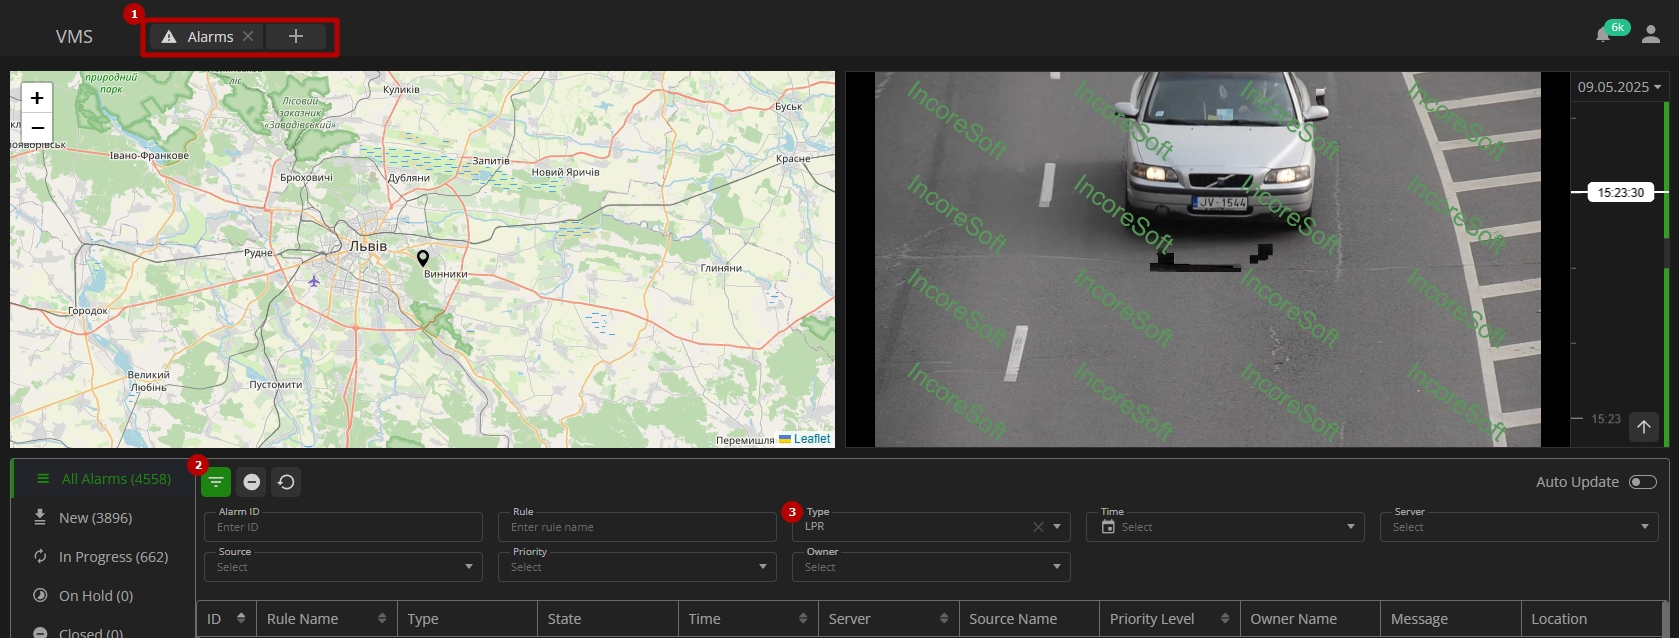Select All Alarms (4558) category
Screen dimensions: 1679x638
pyautogui.click(x=104, y=479)
